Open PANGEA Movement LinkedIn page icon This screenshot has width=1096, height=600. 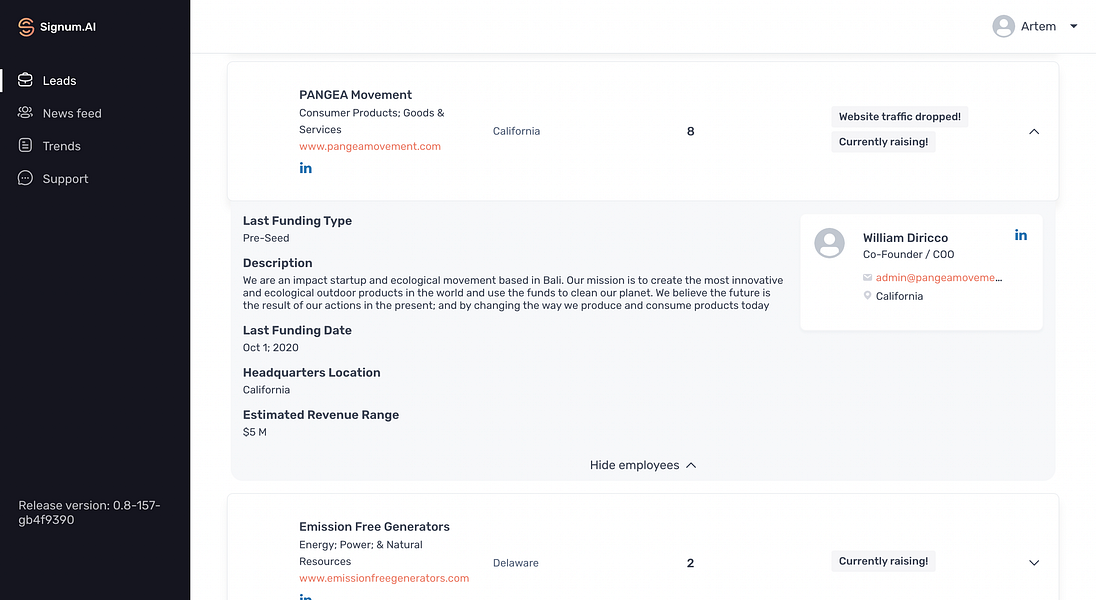click(305, 168)
